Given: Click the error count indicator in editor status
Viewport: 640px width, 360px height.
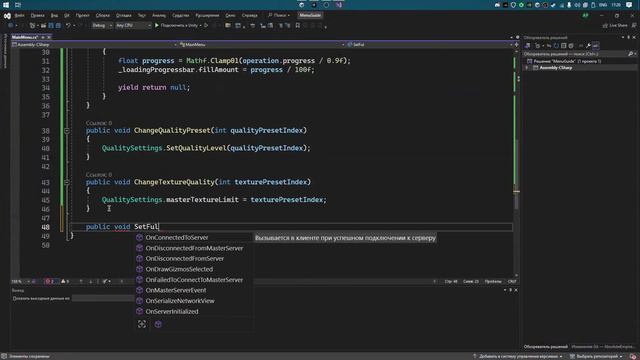Looking at the screenshot, I should (x=50, y=281).
